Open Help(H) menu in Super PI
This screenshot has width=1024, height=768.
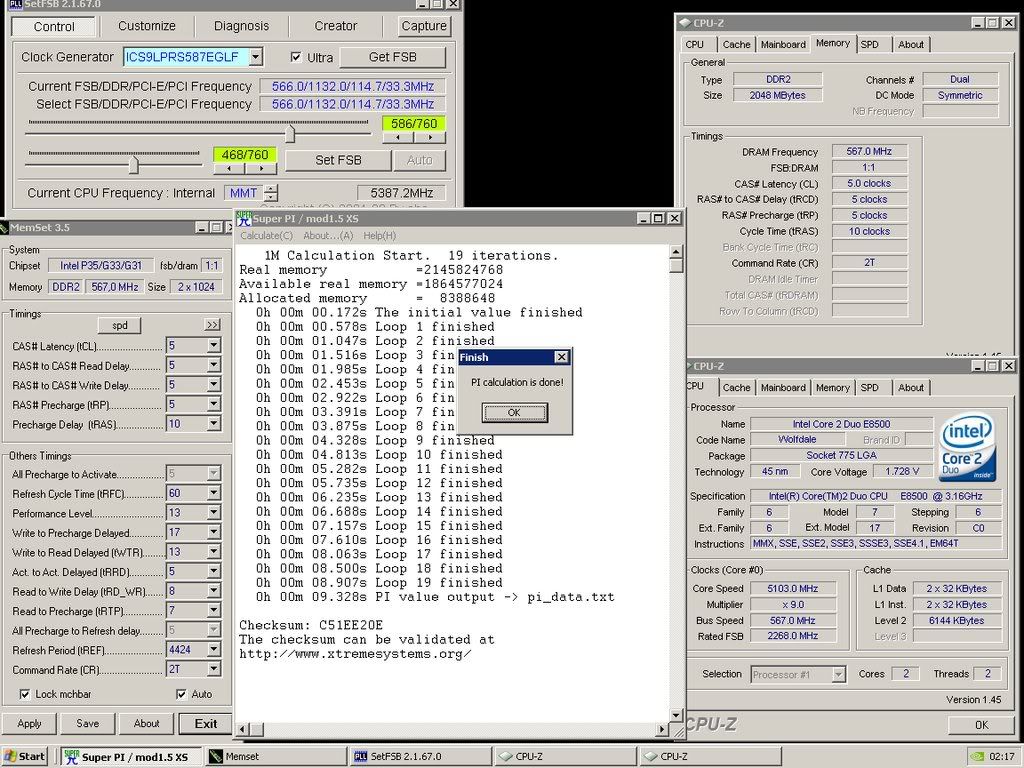(x=379, y=235)
